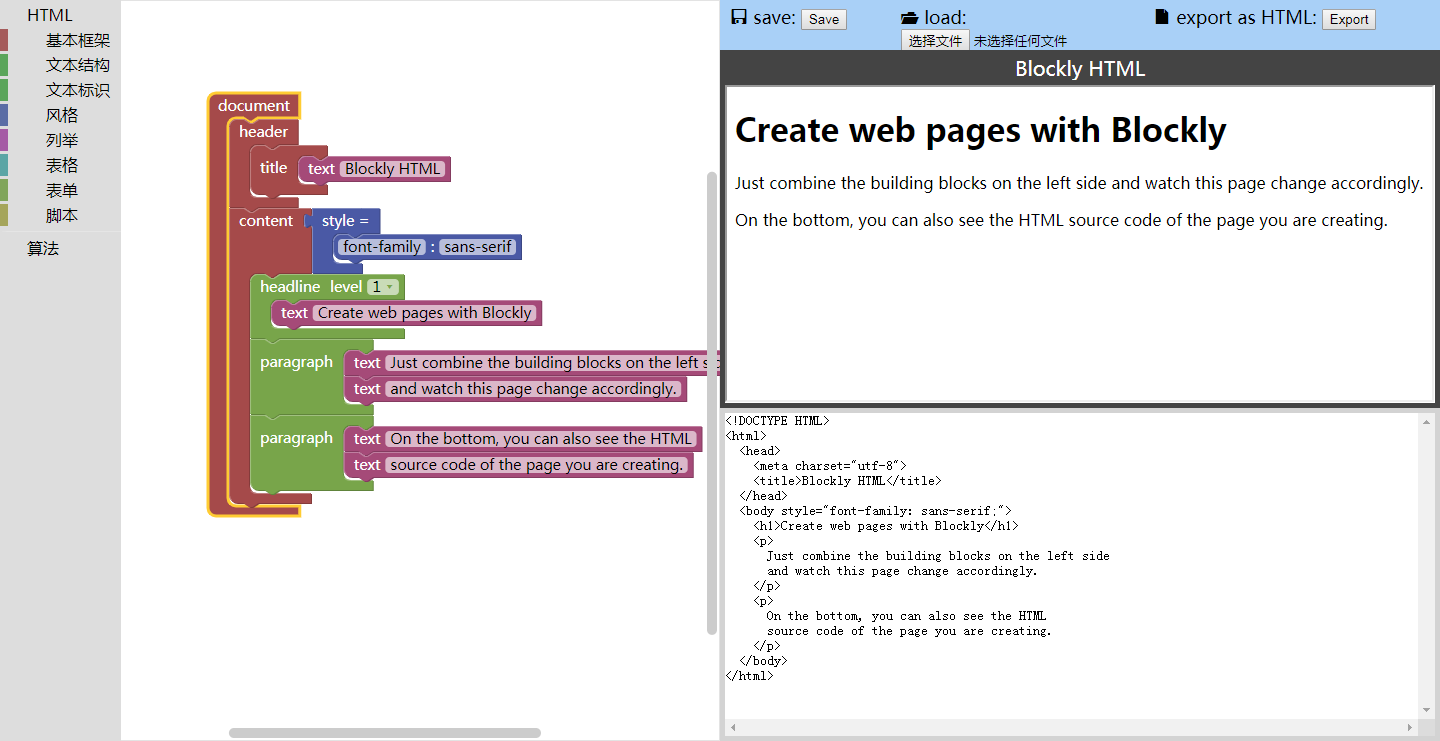The height and width of the screenshot is (741, 1440).
Task: Select the document block
Action: (253, 106)
